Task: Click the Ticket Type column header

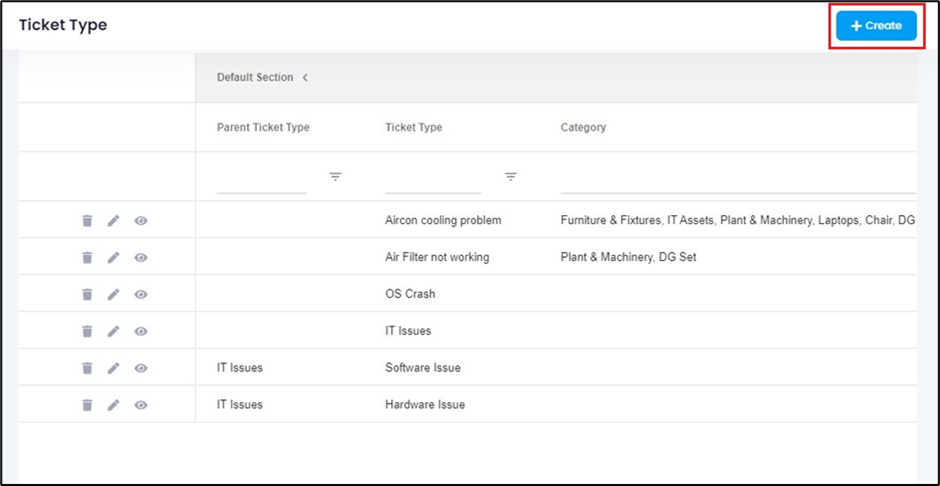Action: click(413, 128)
